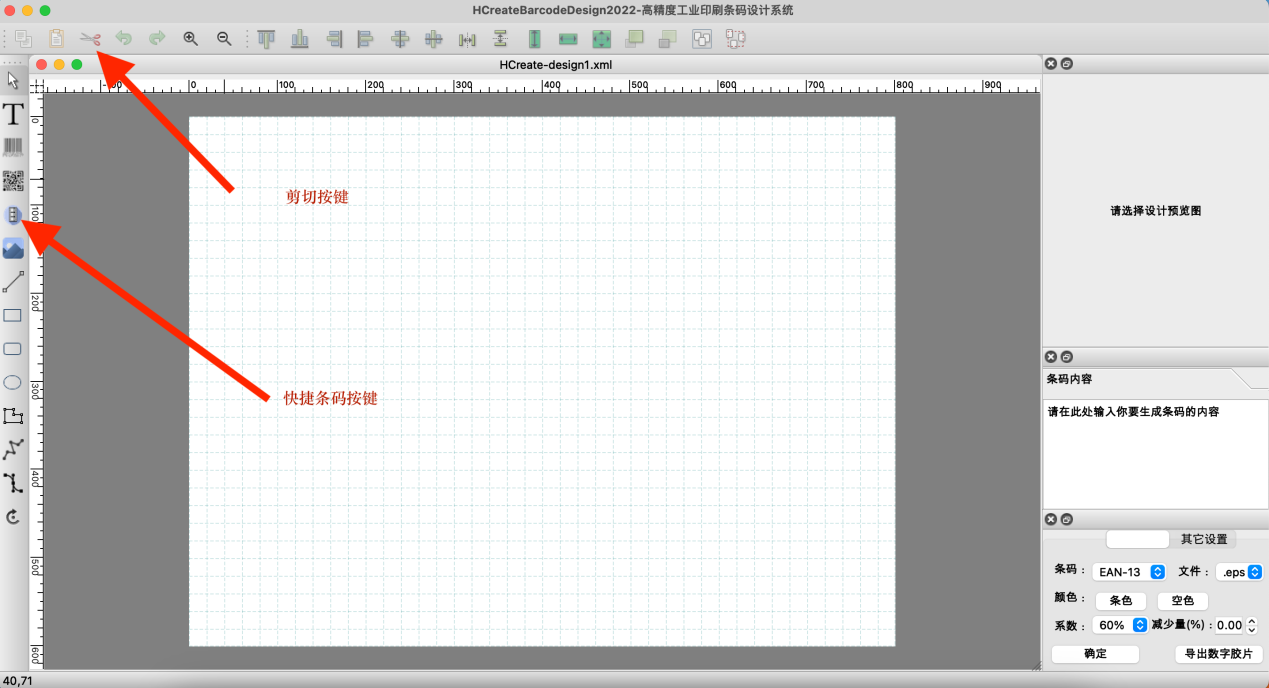Click the Zoom in magnifier
Screen dimensions: 1269x688
(x=190, y=39)
